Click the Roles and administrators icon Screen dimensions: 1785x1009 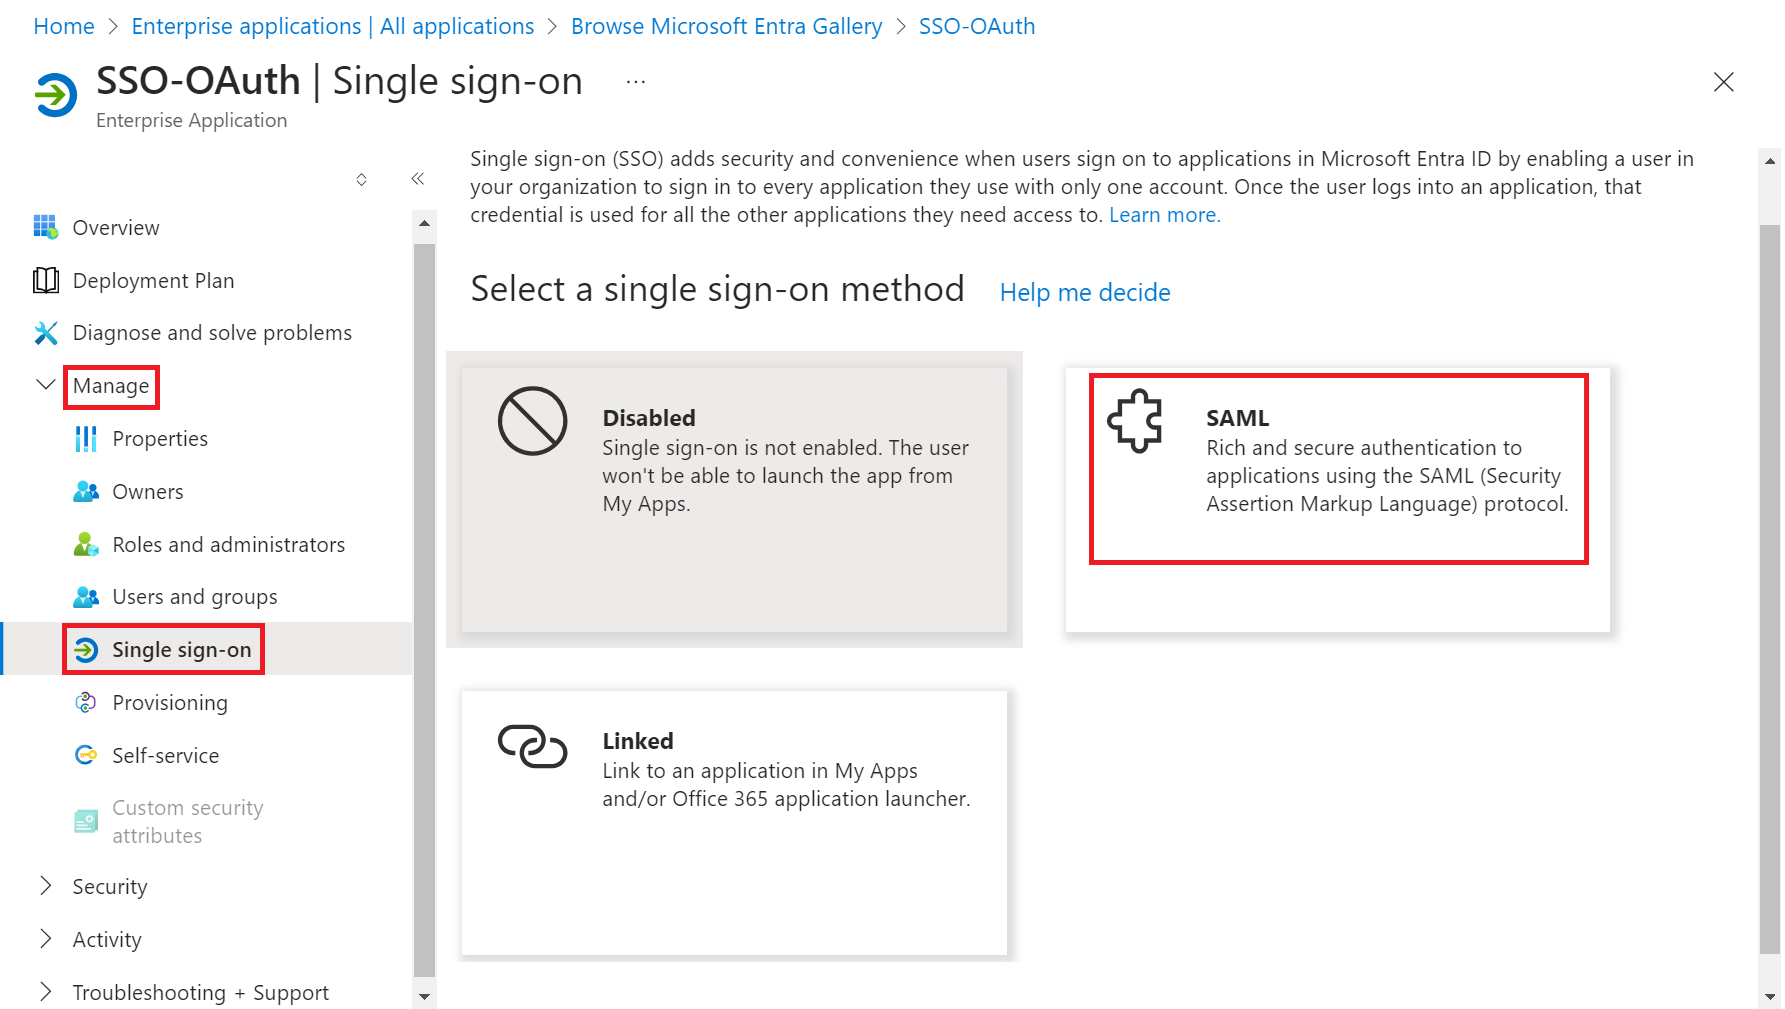pyautogui.click(x=86, y=545)
